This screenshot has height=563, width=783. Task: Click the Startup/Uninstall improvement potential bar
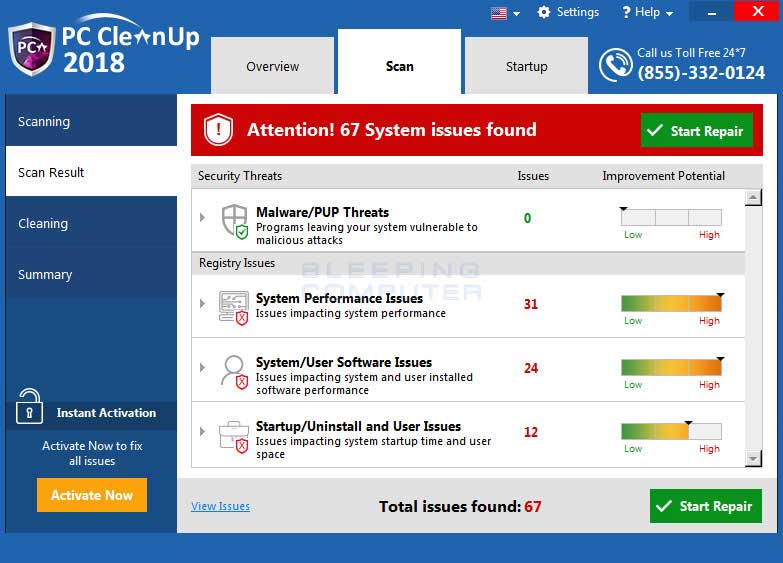tap(671, 431)
